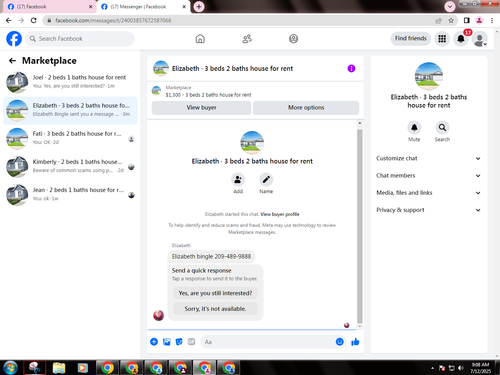Expand Customize chat section
The width and height of the screenshot is (500, 375).
429,158
